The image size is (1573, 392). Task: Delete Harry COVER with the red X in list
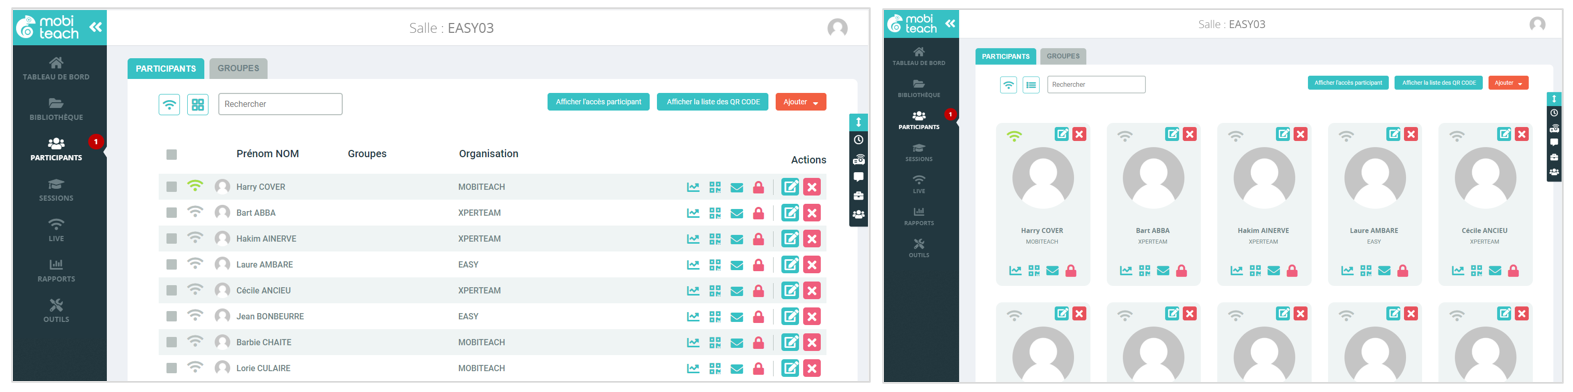pyautogui.click(x=812, y=187)
